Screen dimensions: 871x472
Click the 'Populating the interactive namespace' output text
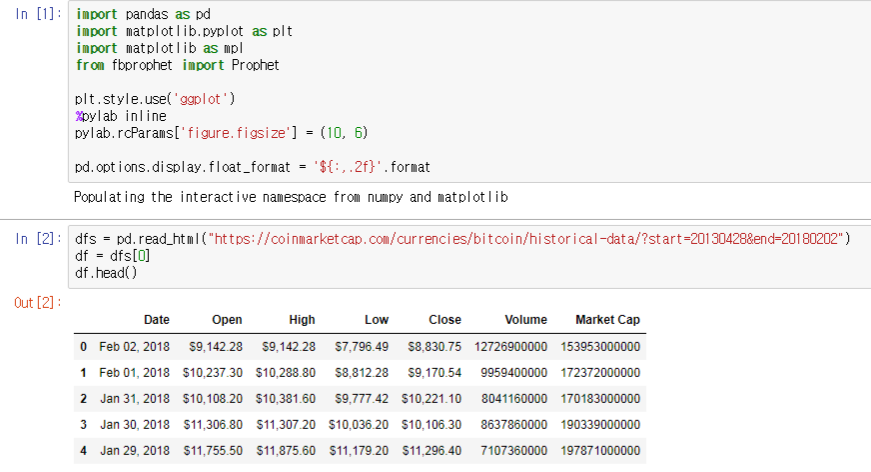tap(290, 197)
